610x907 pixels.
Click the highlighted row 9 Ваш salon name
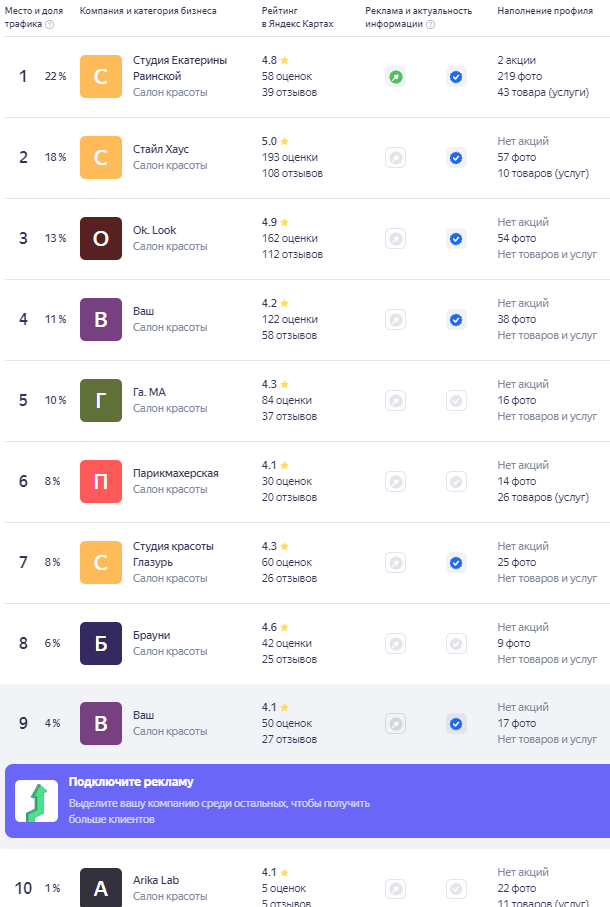click(x=143, y=716)
